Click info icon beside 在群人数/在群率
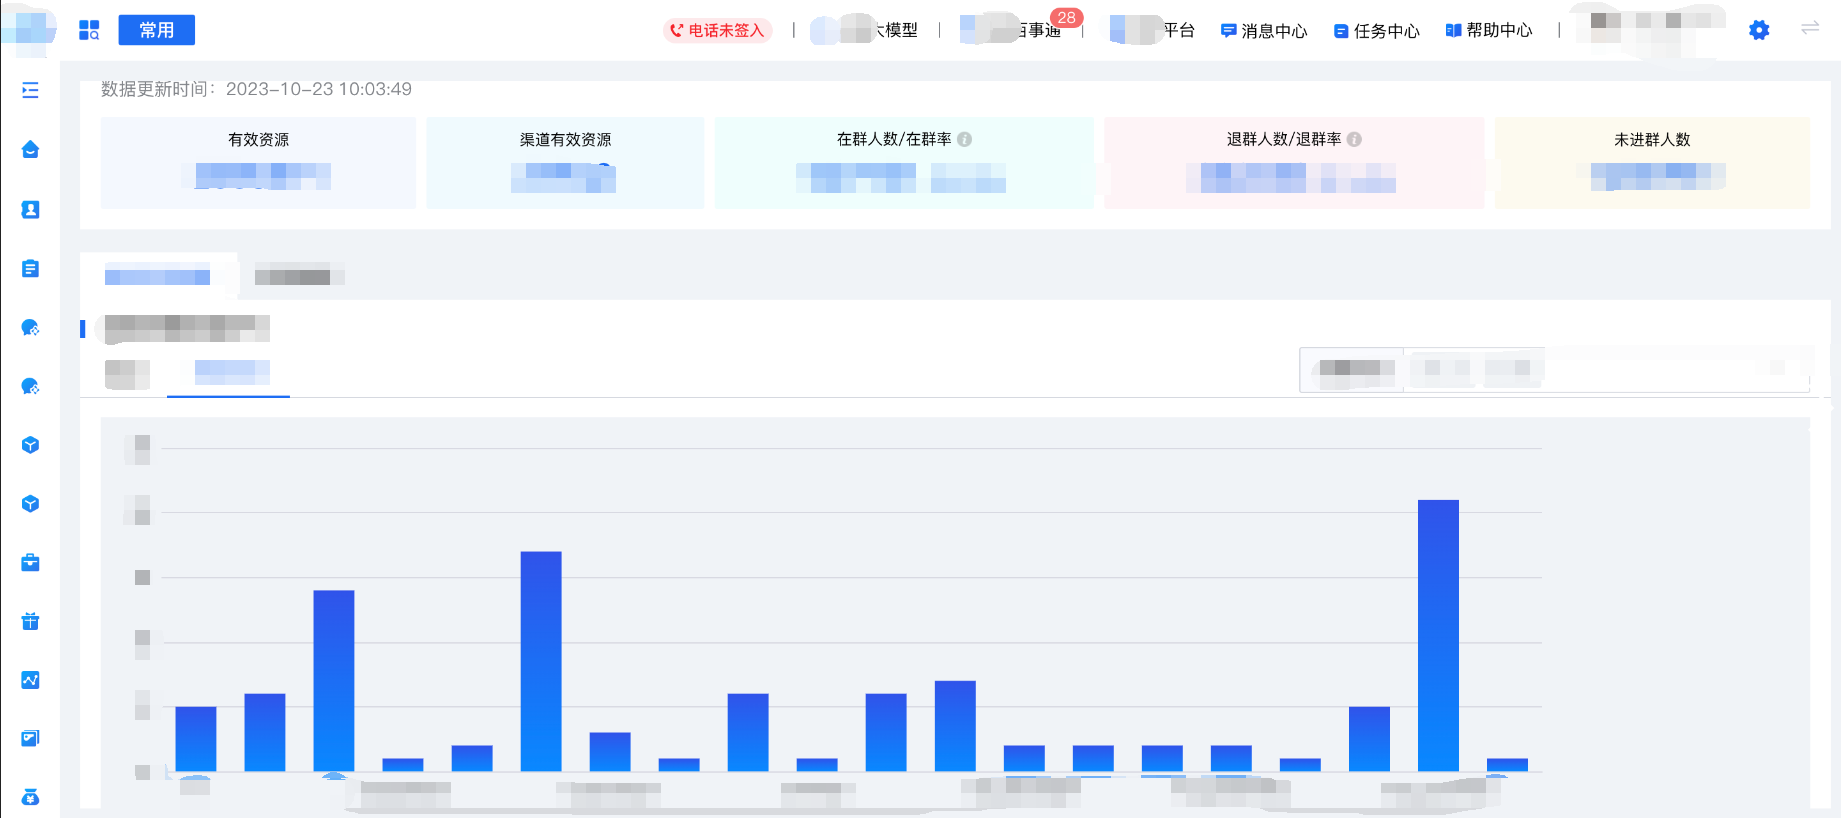The height and width of the screenshot is (818, 1841). point(964,139)
